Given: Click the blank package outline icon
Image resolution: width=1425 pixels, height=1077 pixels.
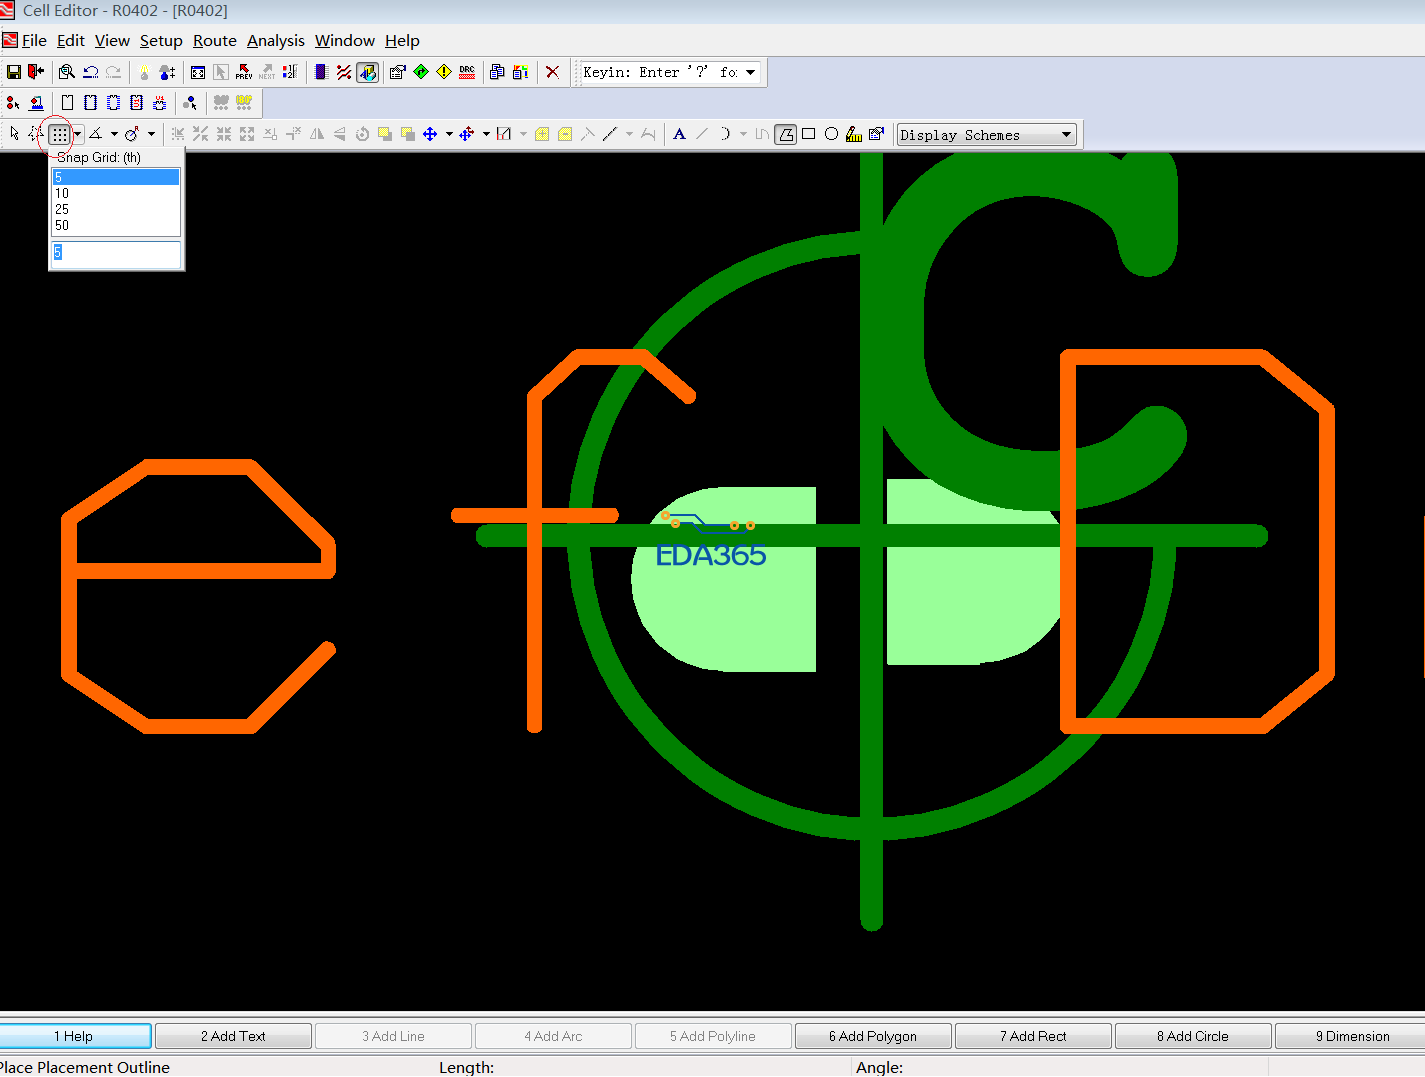Looking at the screenshot, I should (x=67, y=102).
